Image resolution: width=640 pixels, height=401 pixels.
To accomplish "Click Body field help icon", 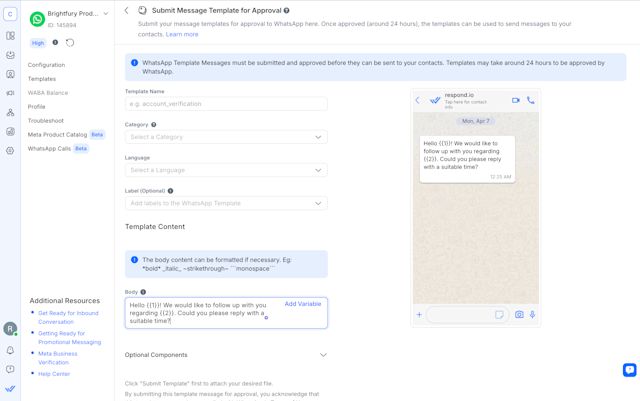I will [143, 292].
